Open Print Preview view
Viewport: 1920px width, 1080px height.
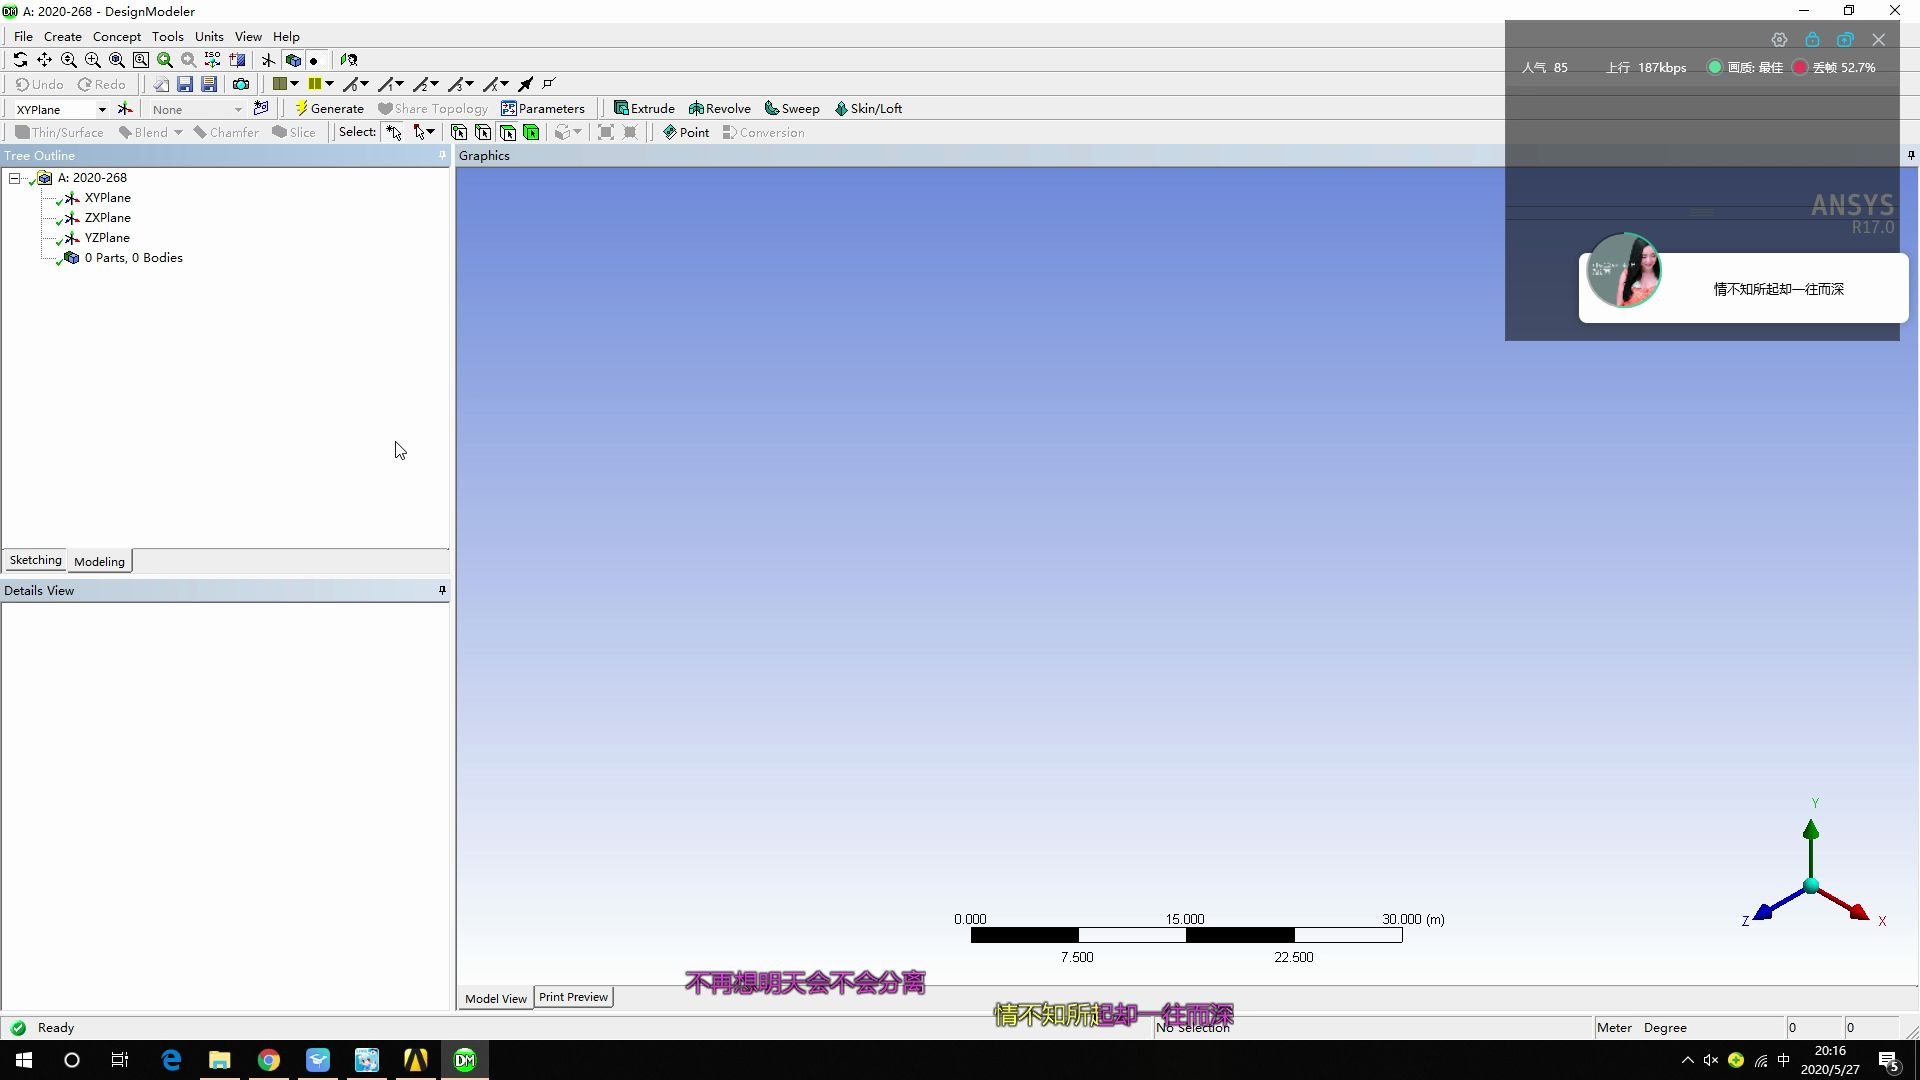coord(573,996)
